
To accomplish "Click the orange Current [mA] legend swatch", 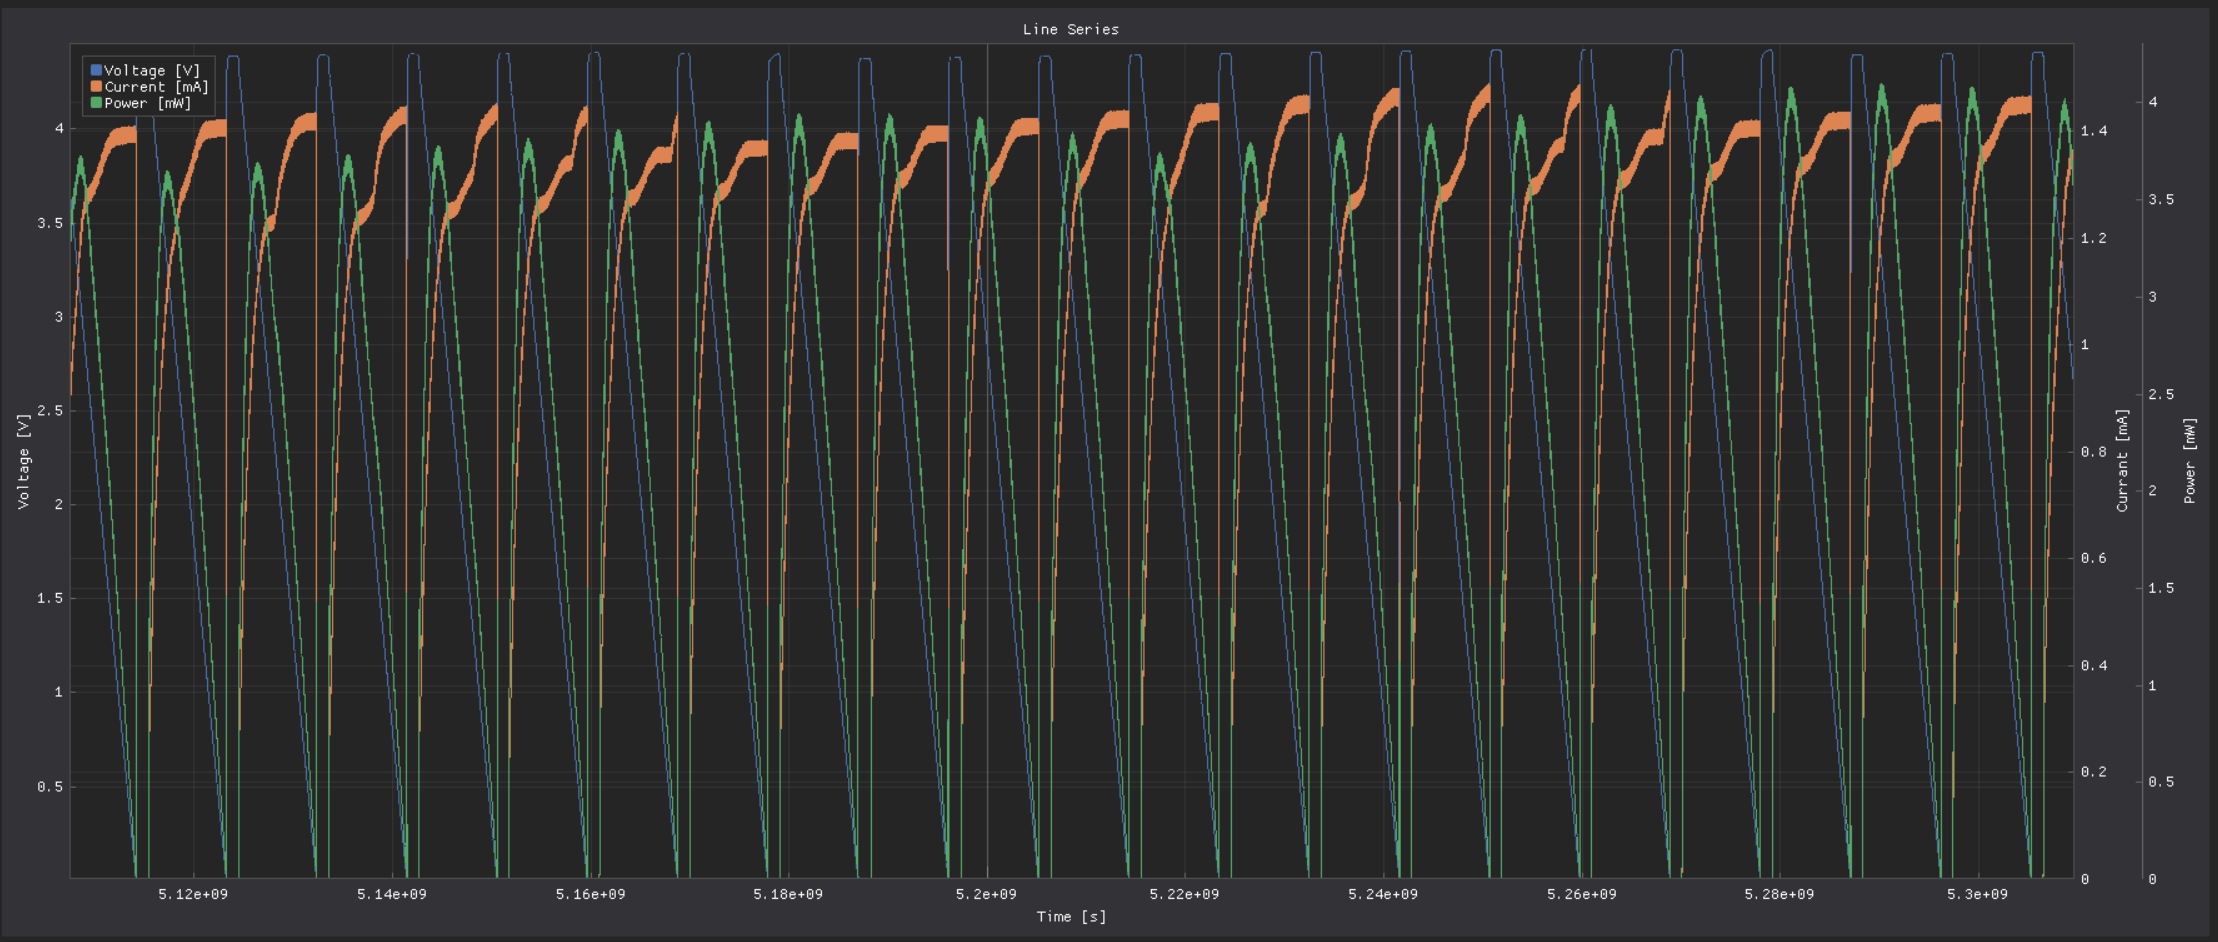I will click(96, 87).
